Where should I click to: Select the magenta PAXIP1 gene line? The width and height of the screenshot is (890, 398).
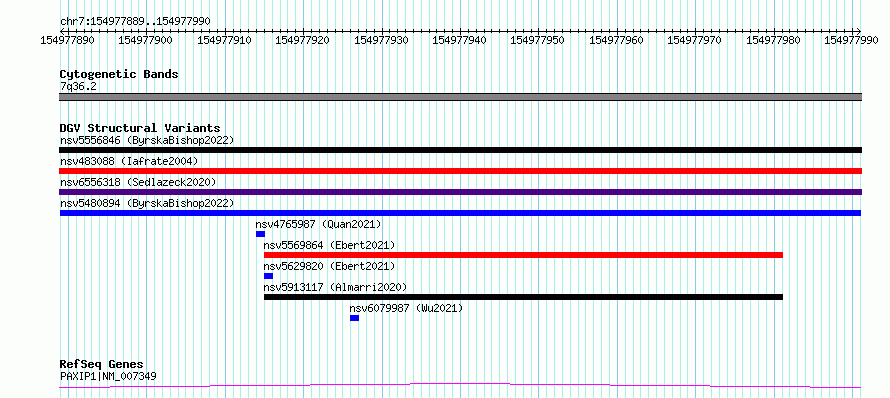460,386
